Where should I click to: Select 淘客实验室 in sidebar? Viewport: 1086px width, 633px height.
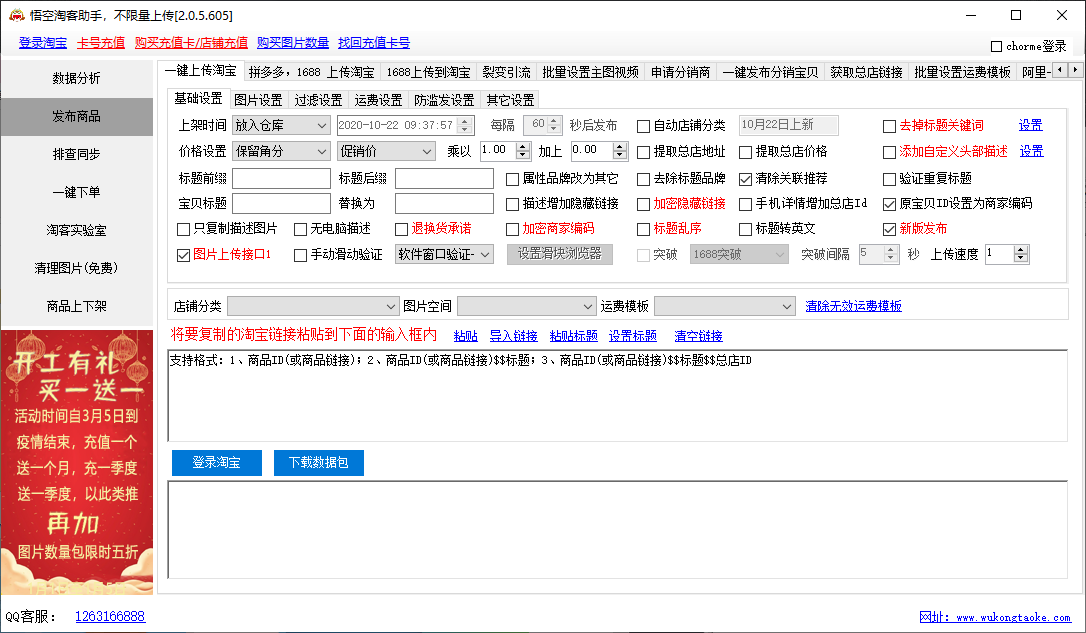pyautogui.click(x=77, y=231)
